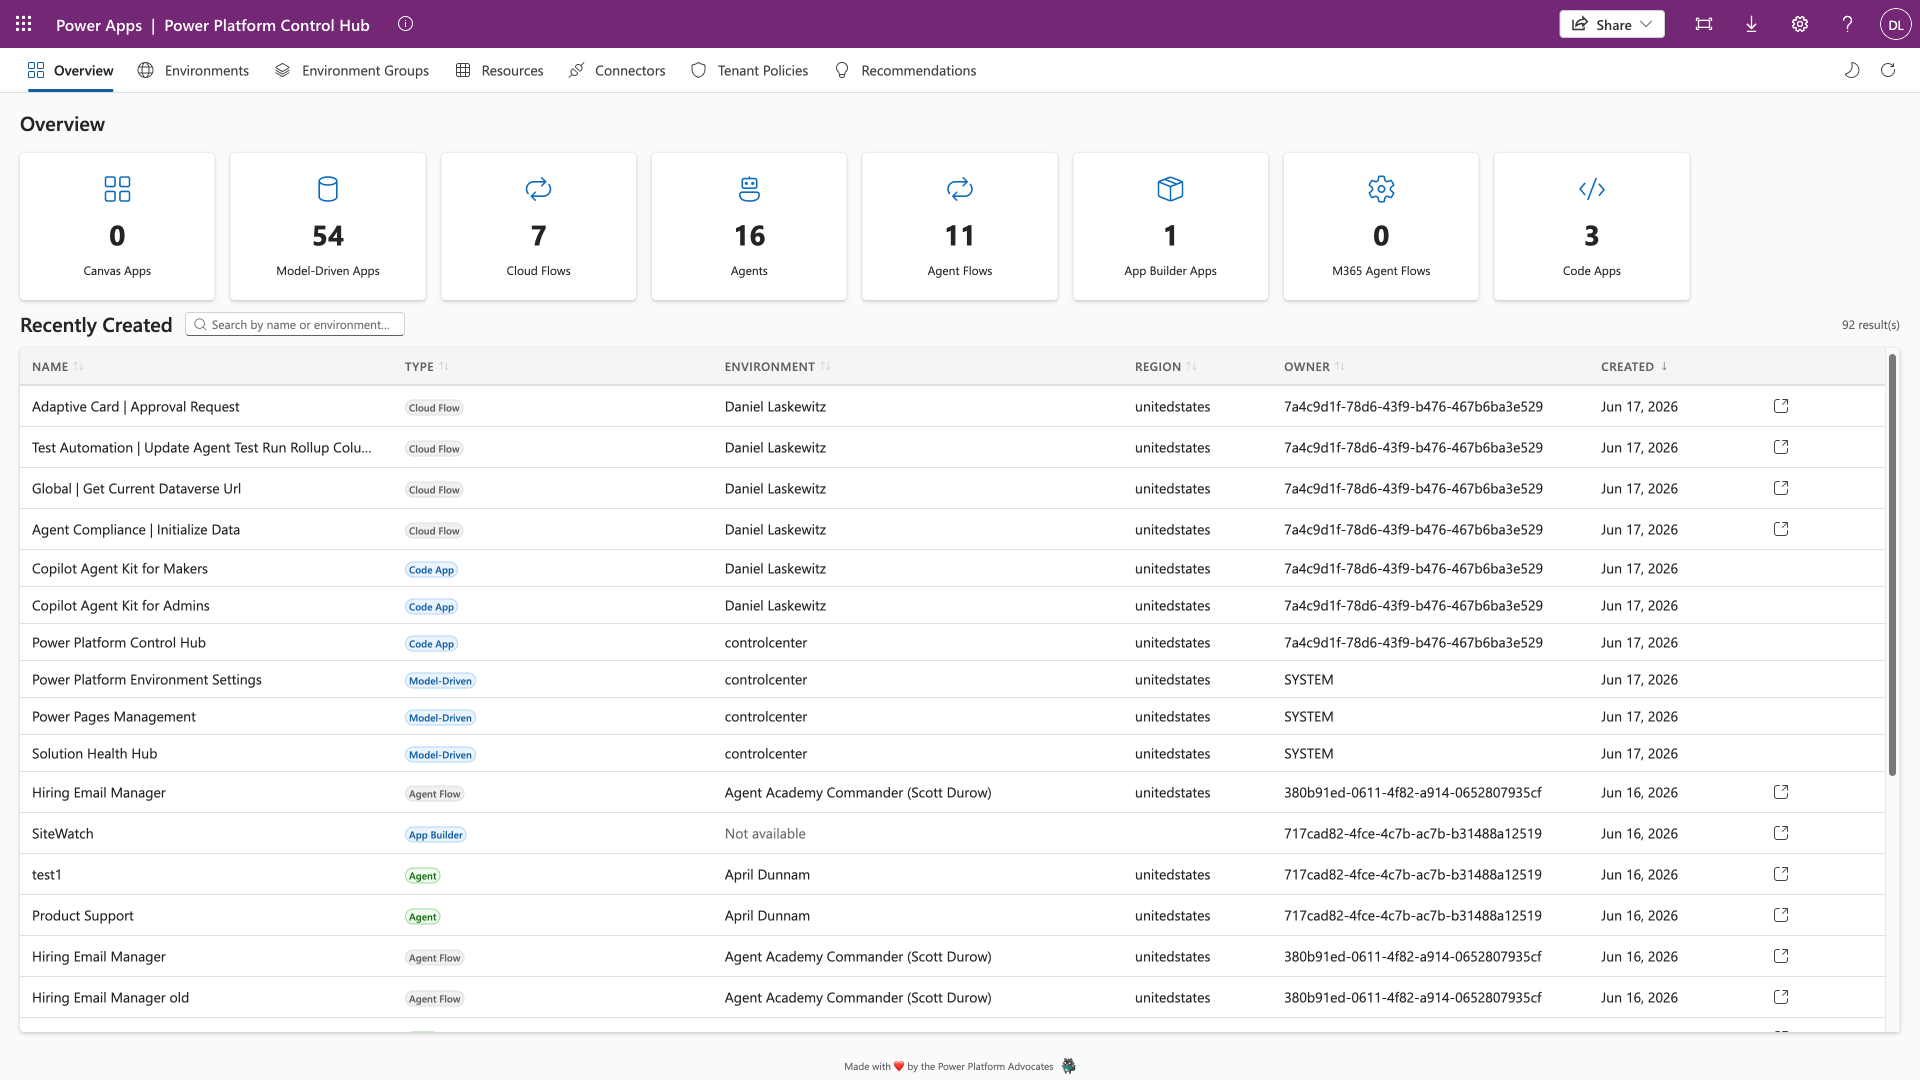Image resolution: width=1920 pixels, height=1080 pixels.
Task: Sort table by REGION column
Action: [1165, 367]
